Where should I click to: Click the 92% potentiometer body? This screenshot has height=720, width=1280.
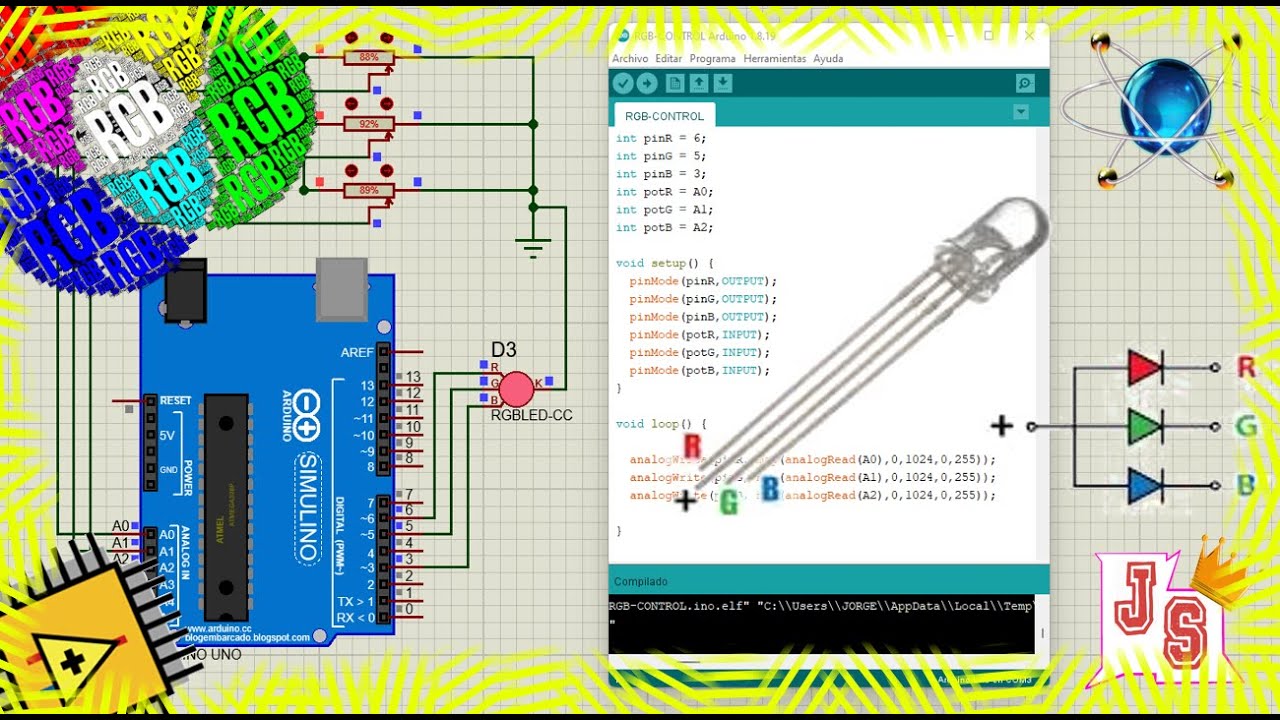pos(369,124)
